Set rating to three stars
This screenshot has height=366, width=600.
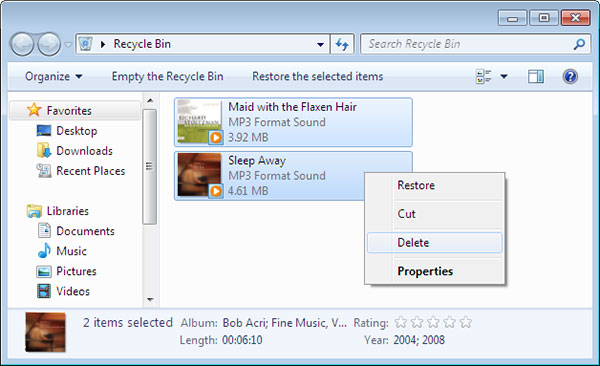(433, 322)
